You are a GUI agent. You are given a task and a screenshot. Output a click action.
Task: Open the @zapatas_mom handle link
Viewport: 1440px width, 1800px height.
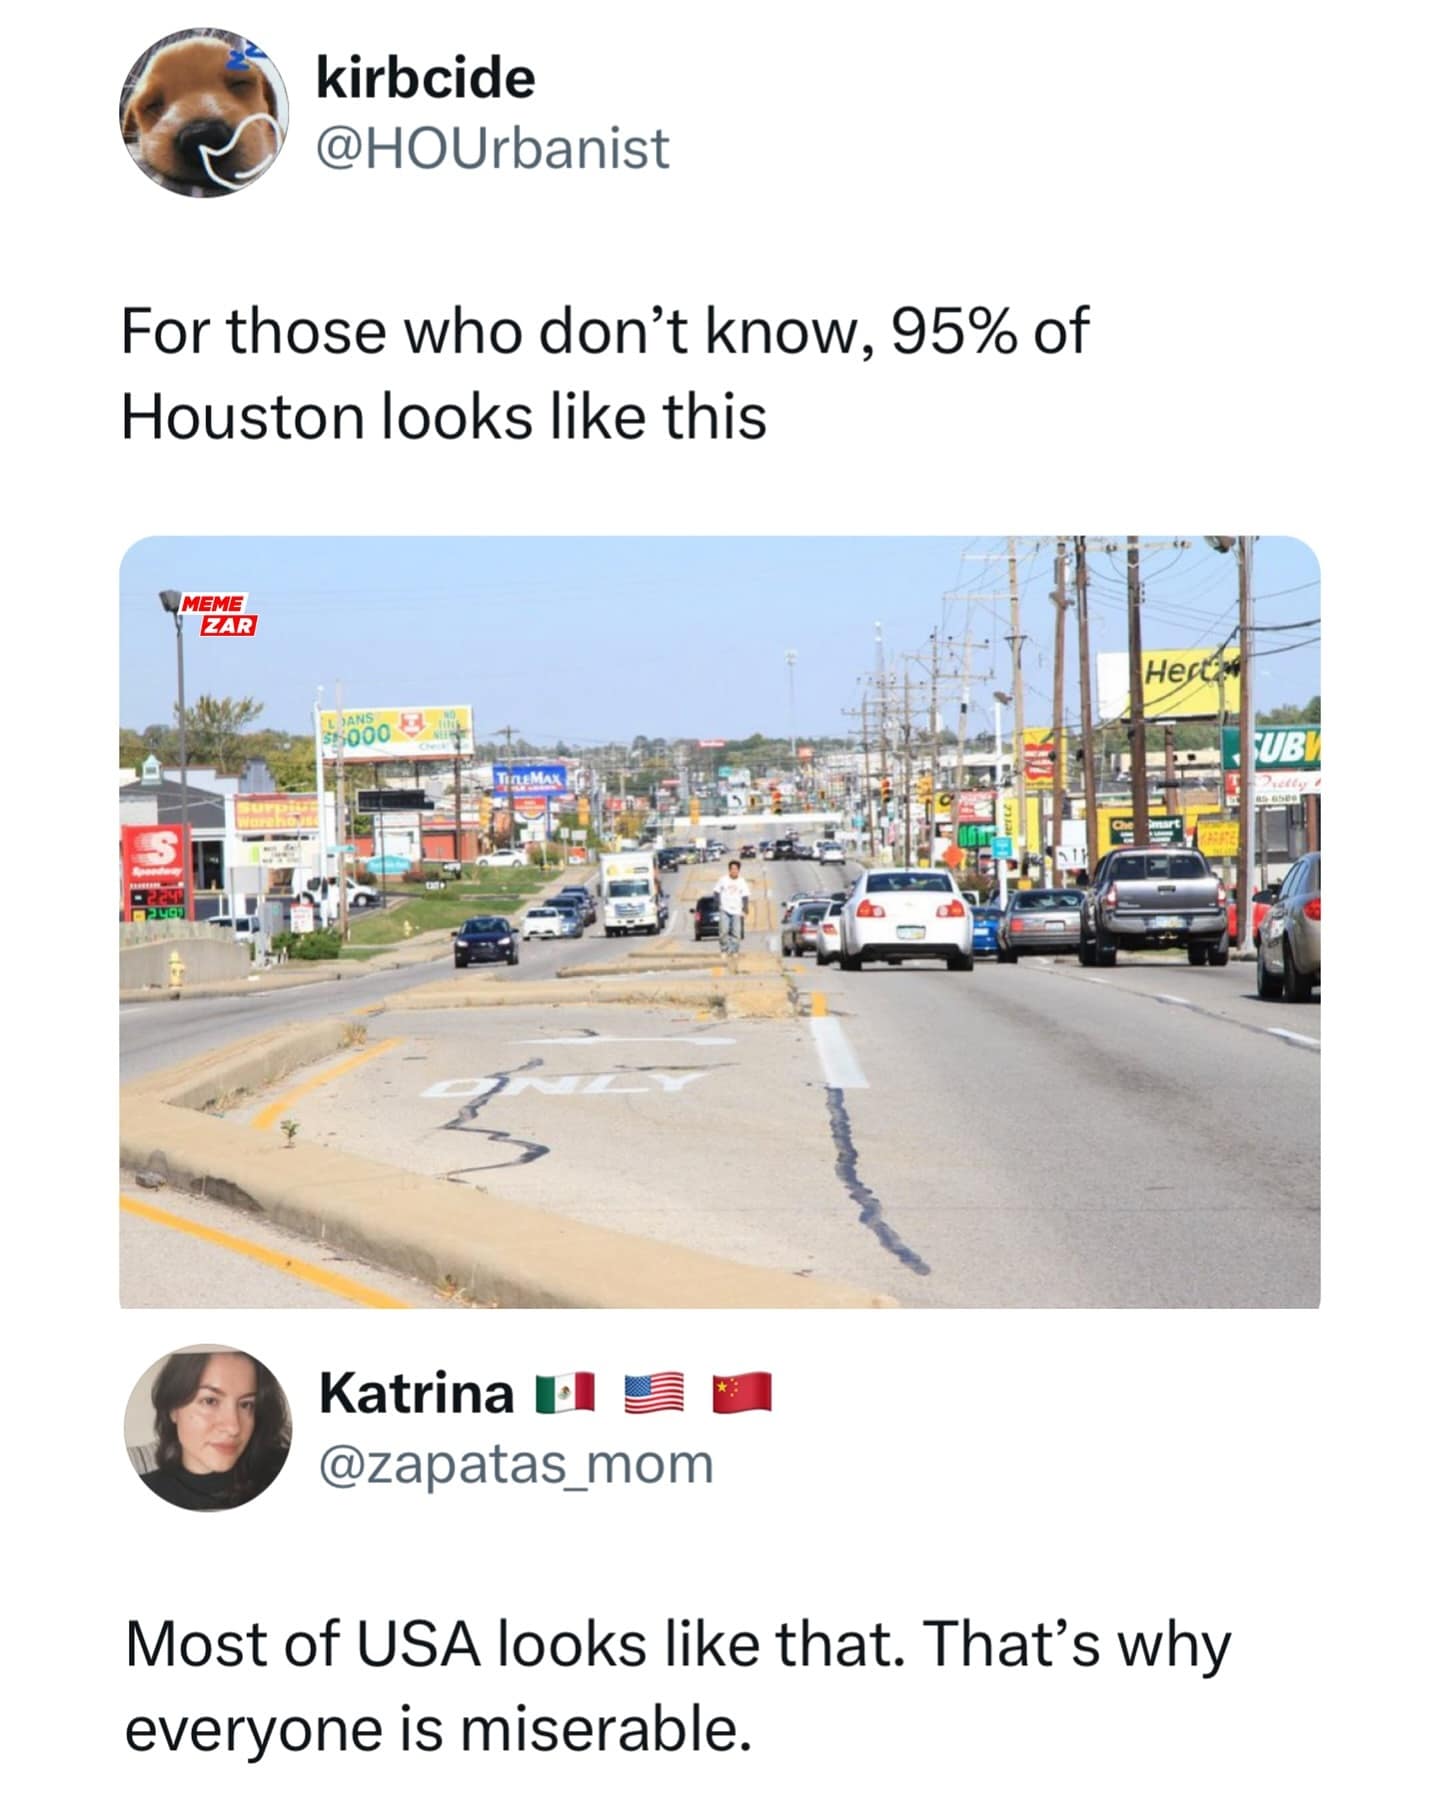point(516,1464)
